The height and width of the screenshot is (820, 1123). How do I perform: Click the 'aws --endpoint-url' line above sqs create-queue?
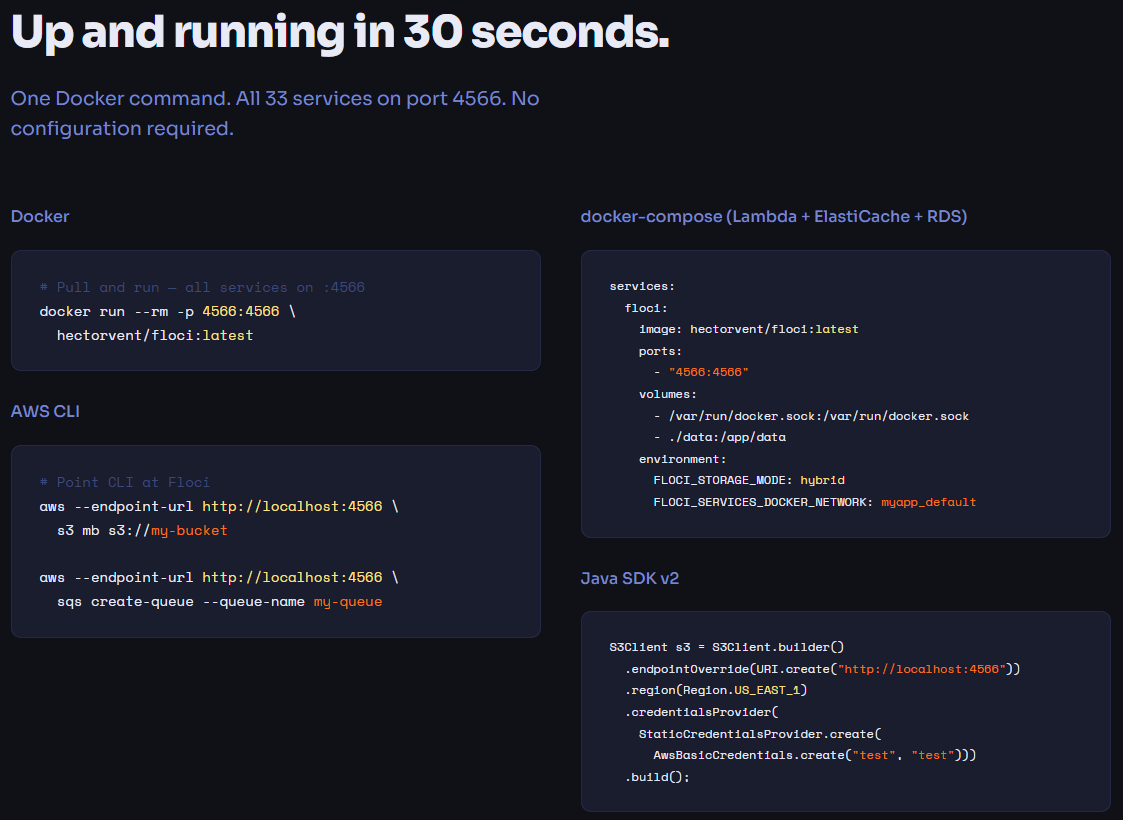pos(219,577)
